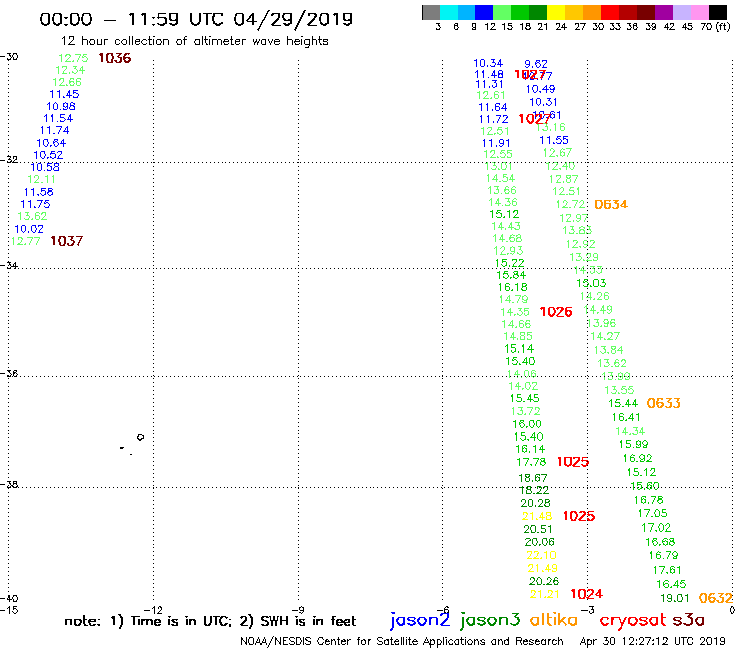Select the blue value 9.62
The height and width of the screenshot is (650, 740).
pos(536,64)
